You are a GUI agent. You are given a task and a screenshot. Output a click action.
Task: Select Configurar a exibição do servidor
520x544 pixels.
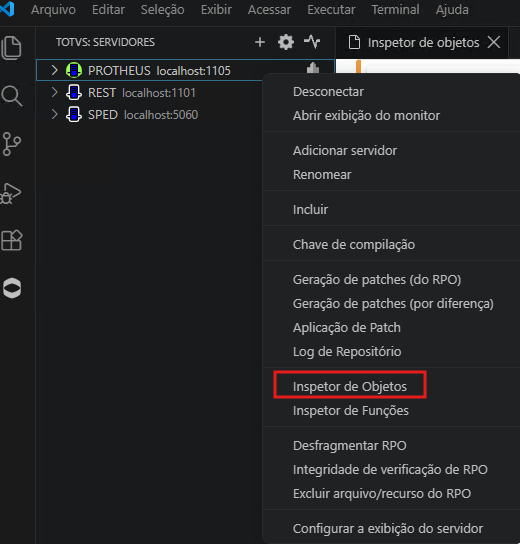click(388, 528)
